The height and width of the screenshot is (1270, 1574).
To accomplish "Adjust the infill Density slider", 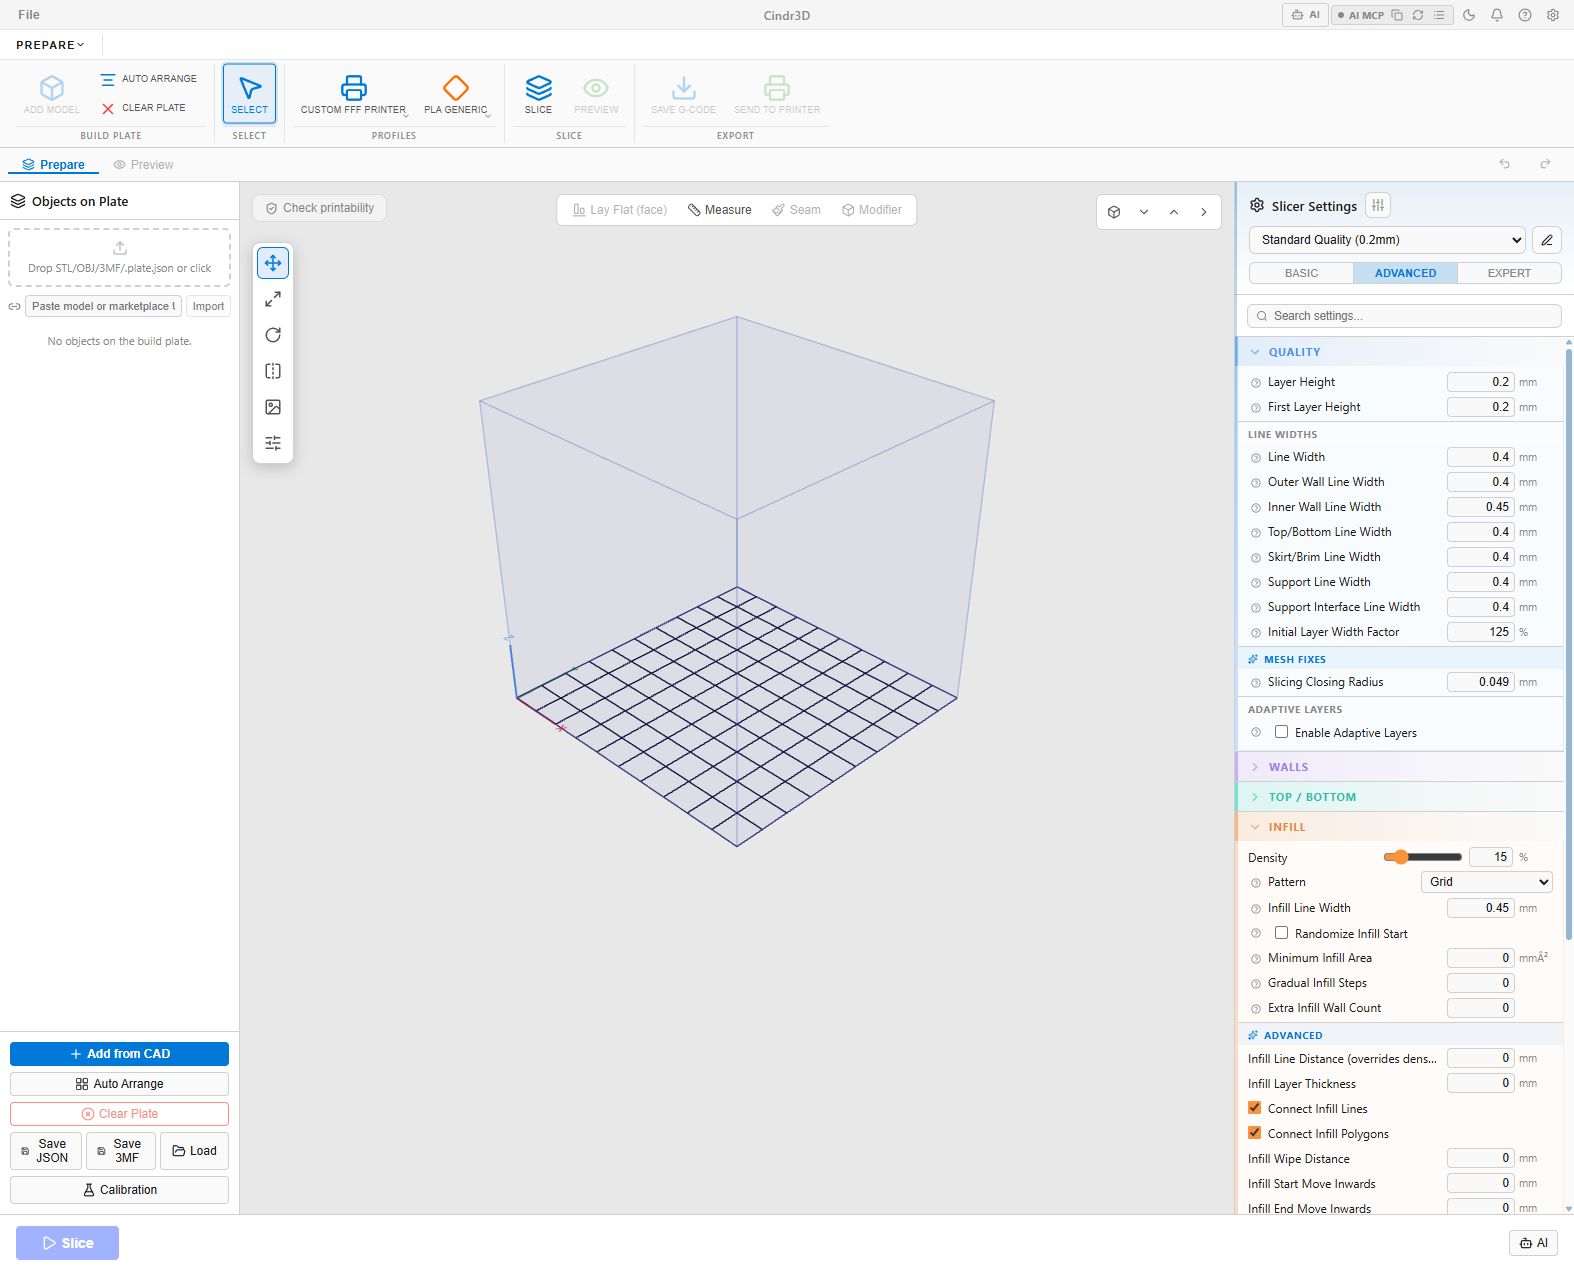I will 1422,857.
